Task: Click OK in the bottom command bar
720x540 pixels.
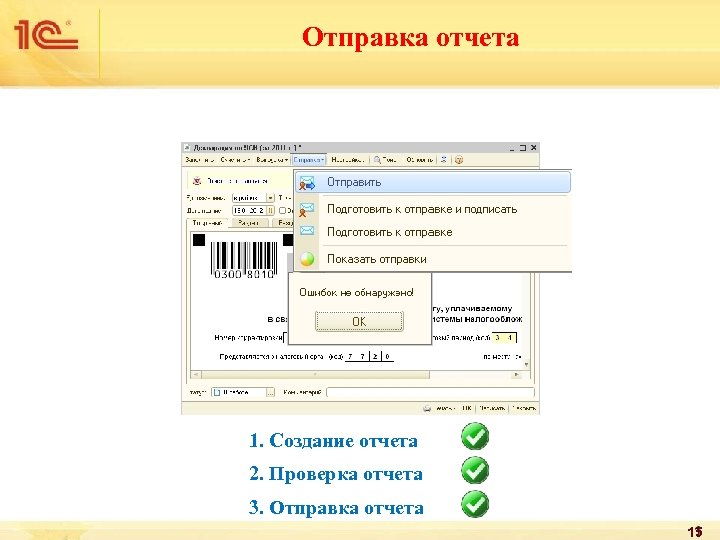Action: click(467, 408)
